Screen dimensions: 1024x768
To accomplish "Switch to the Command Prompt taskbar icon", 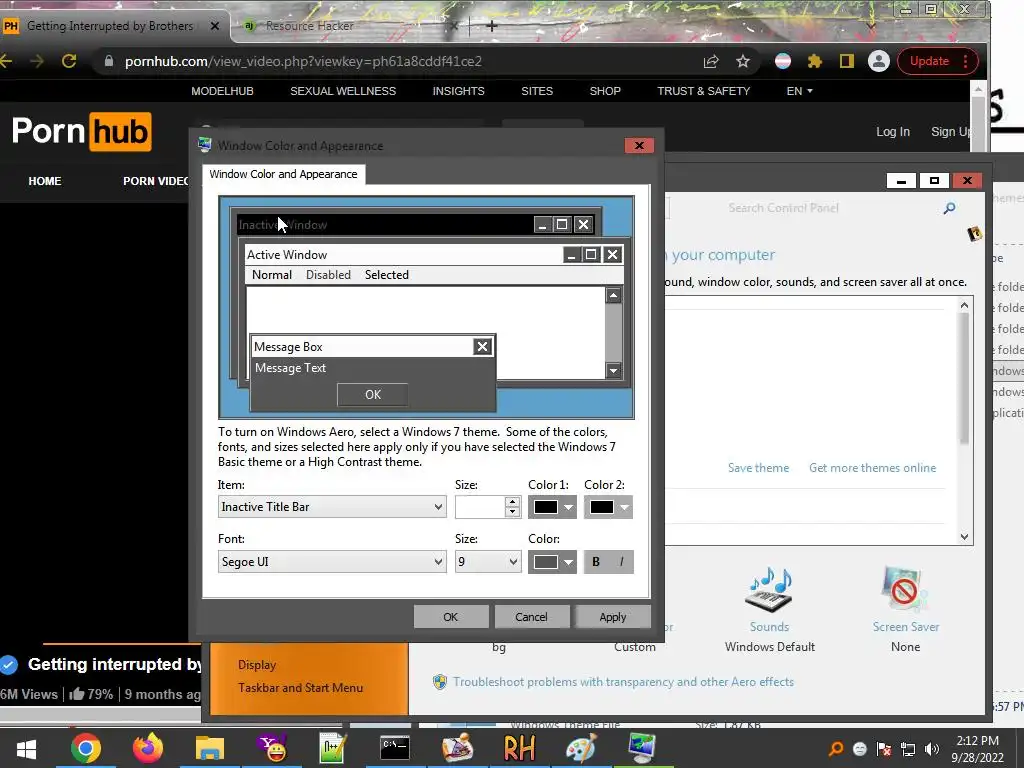I will point(395,748).
